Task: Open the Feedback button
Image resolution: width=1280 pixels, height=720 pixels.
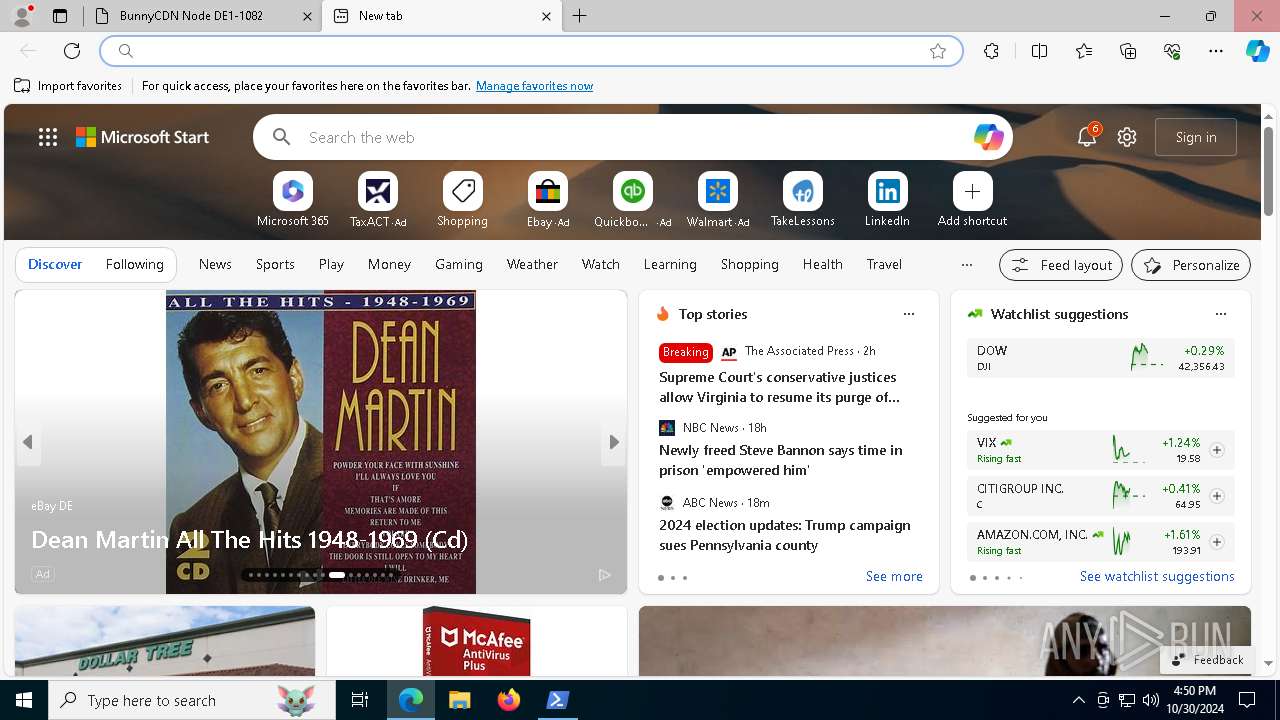Action: click(x=1207, y=660)
